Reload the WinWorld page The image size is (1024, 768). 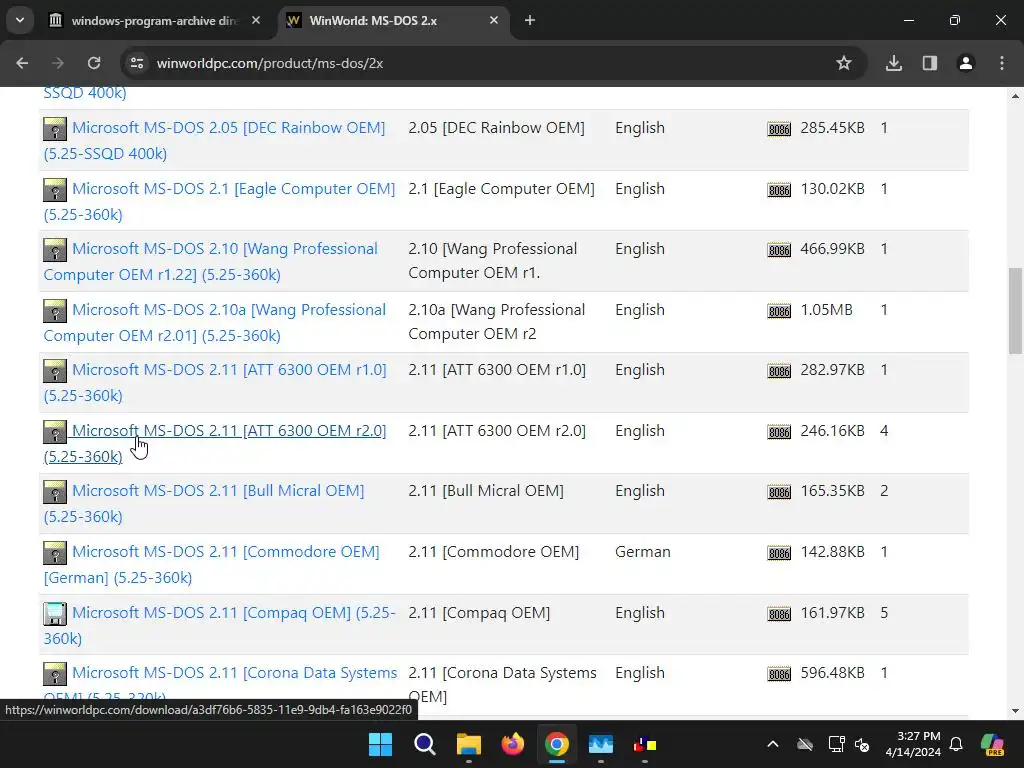pyautogui.click(x=94, y=63)
